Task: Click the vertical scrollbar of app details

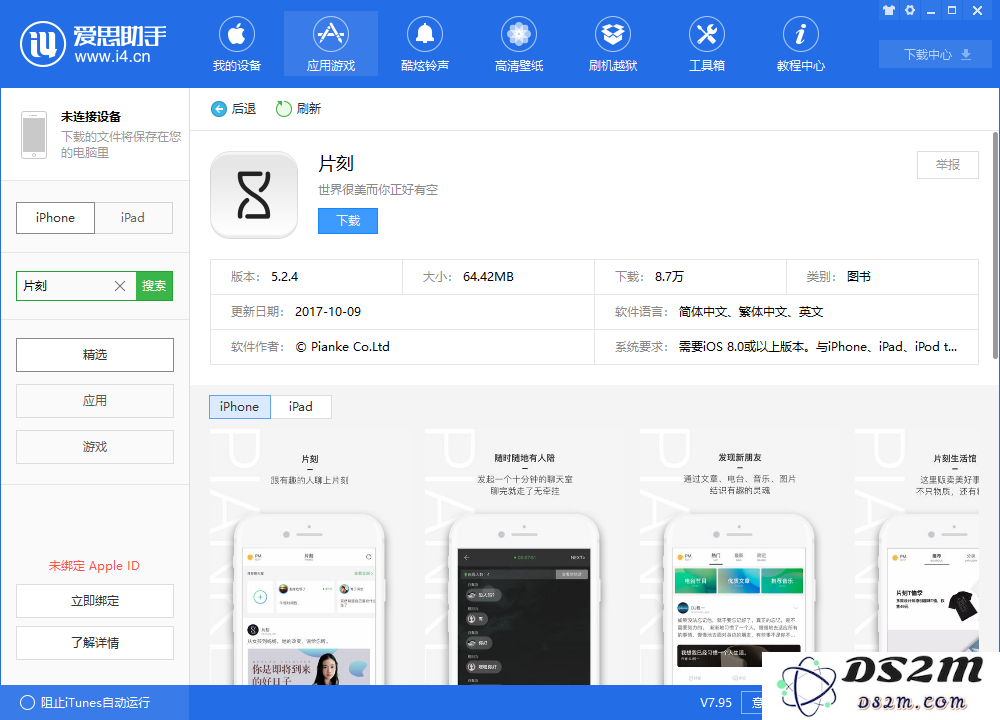Action: click(995, 246)
